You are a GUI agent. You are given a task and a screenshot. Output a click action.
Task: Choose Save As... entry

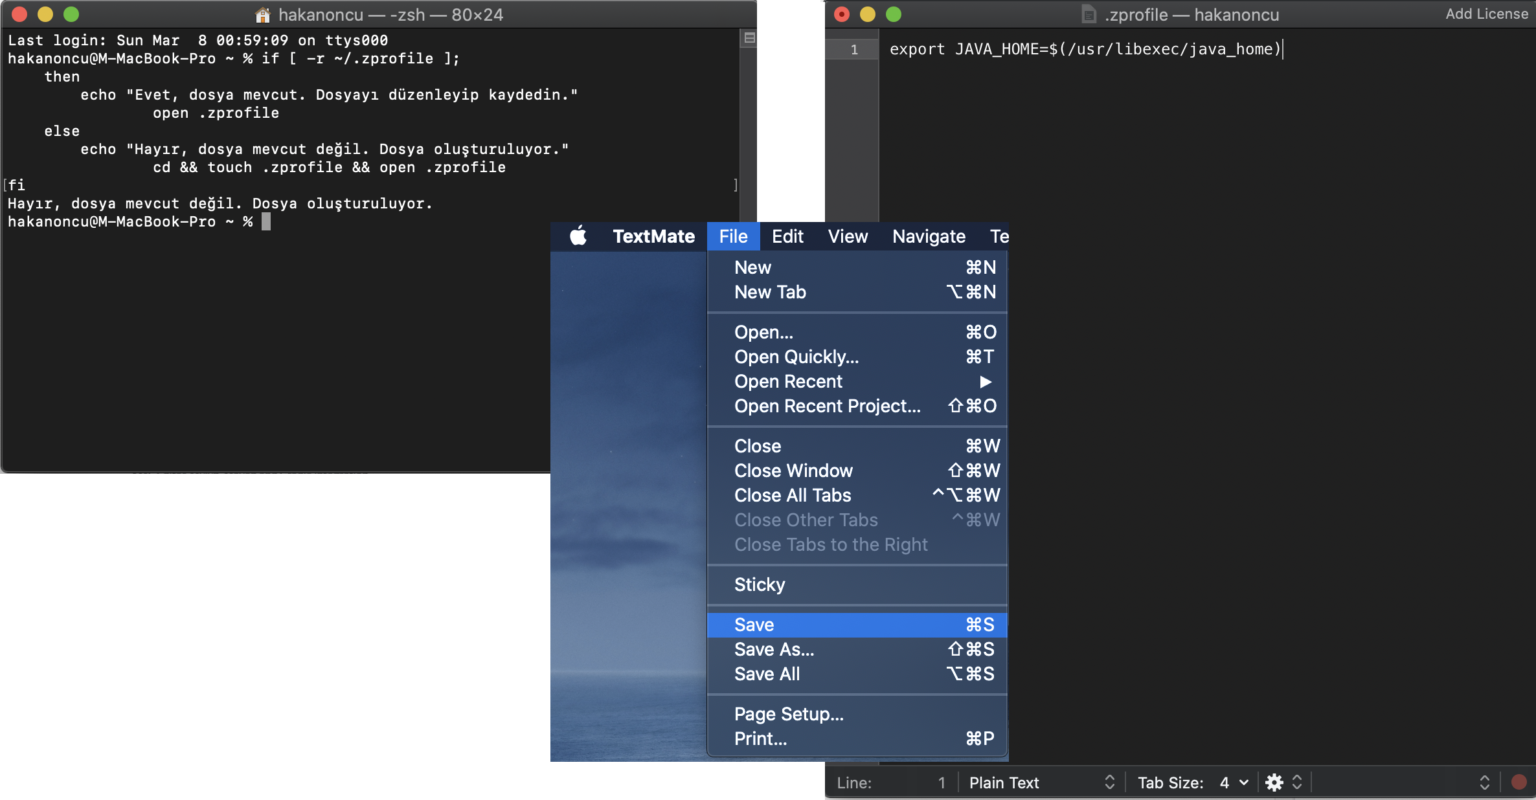pyautogui.click(x=857, y=649)
